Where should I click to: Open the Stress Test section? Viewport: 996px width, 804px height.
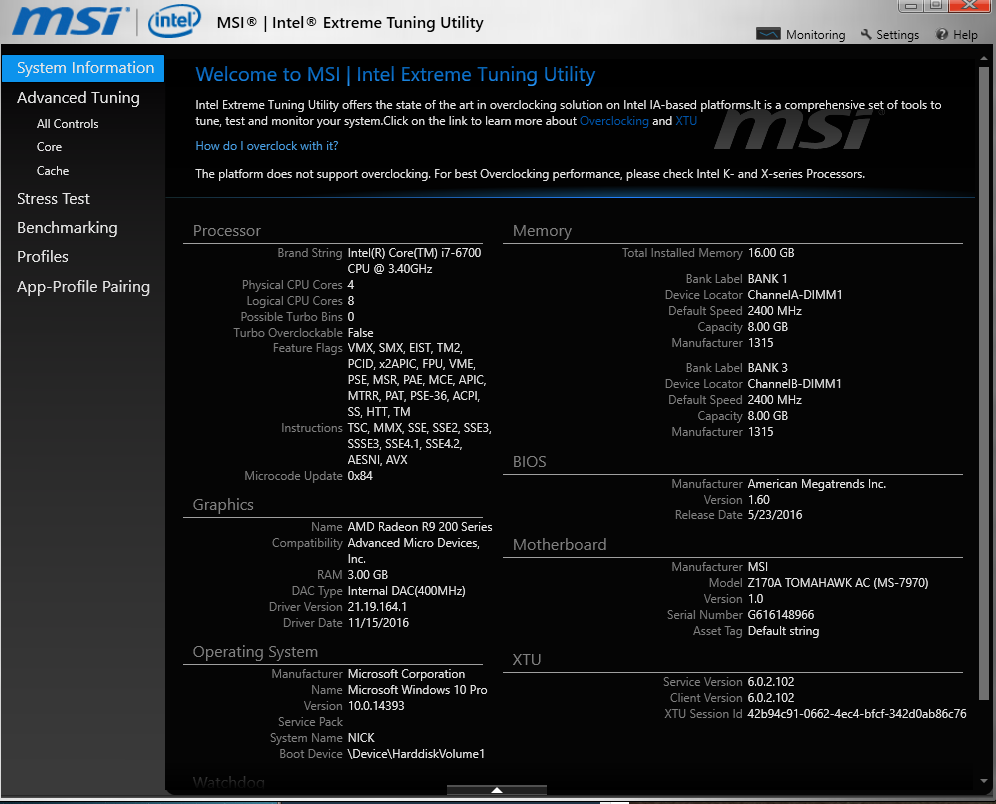(x=53, y=199)
